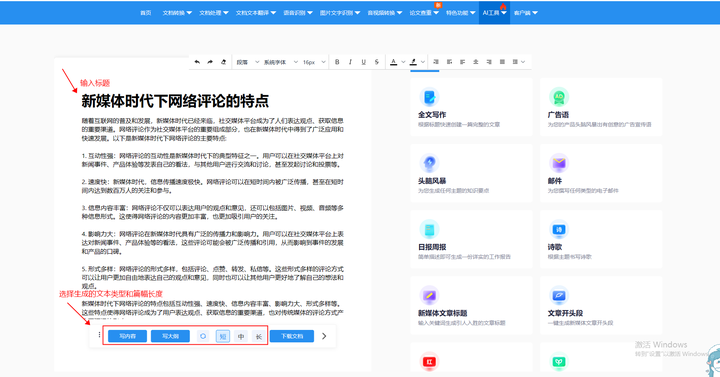The height and width of the screenshot is (377, 720).
Task: Align text center
Action: [x=476, y=62]
